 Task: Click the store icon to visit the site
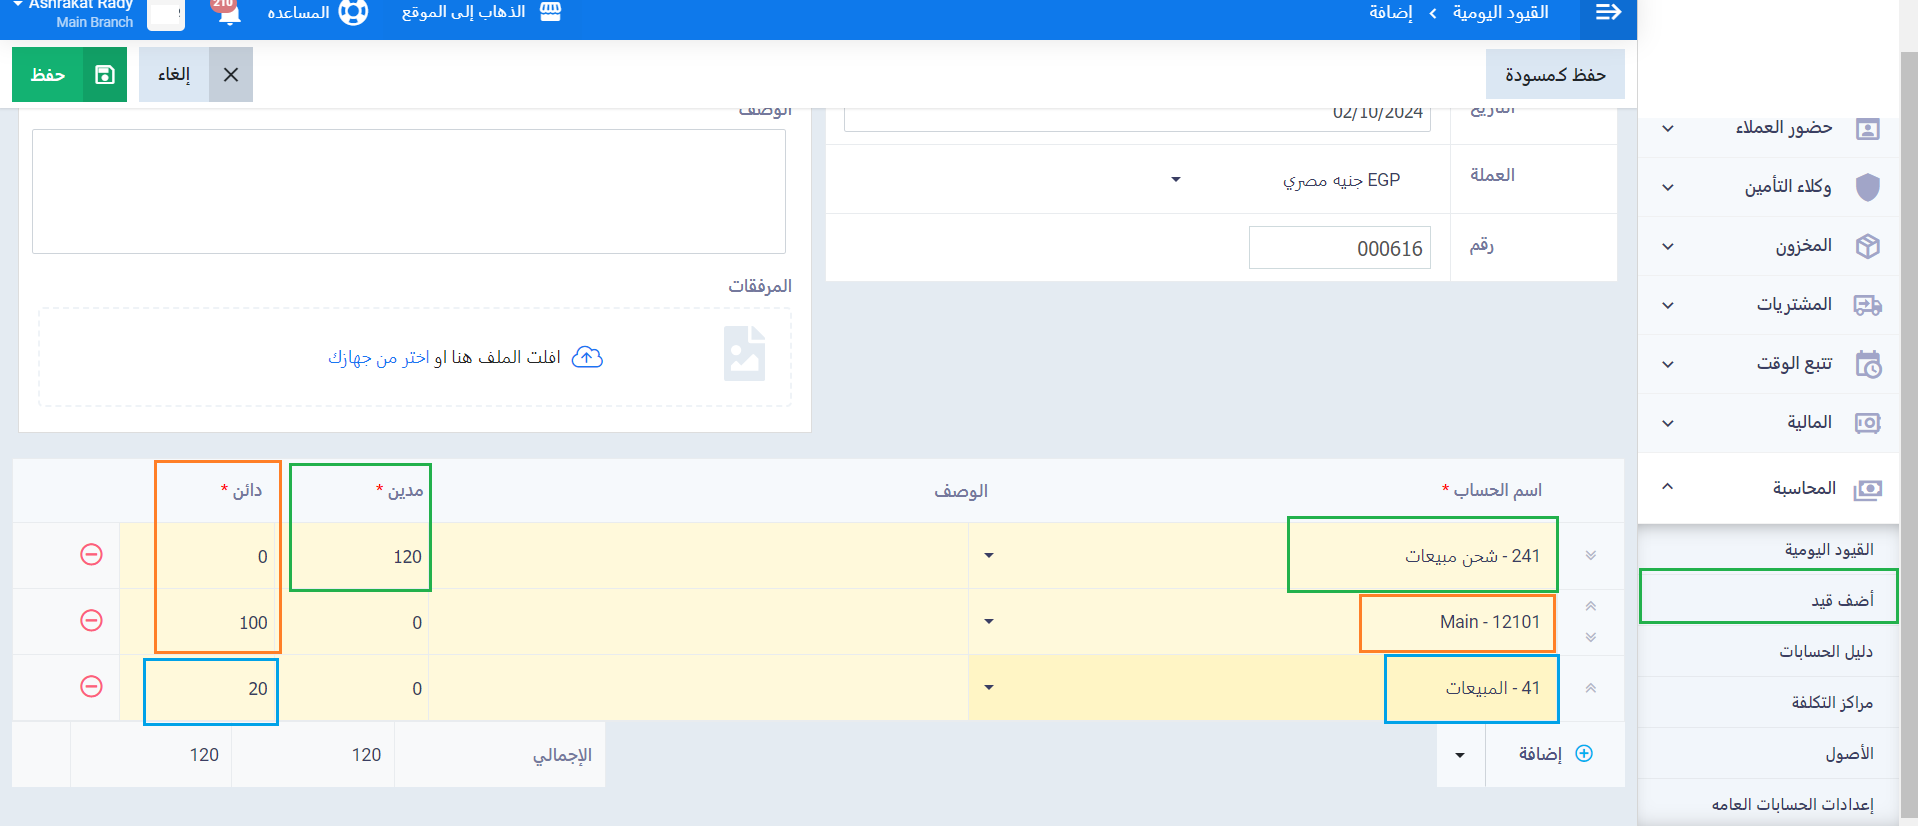click(x=550, y=12)
